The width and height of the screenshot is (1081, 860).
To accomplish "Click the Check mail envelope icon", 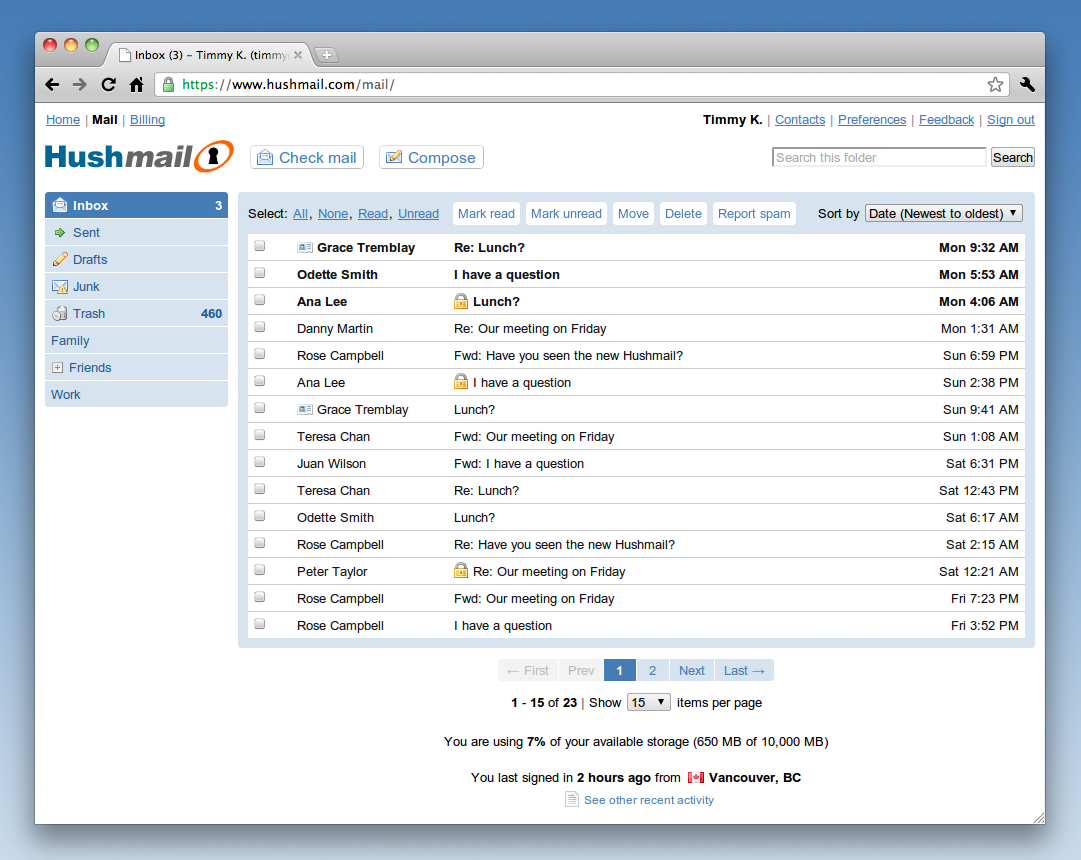I will point(265,157).
